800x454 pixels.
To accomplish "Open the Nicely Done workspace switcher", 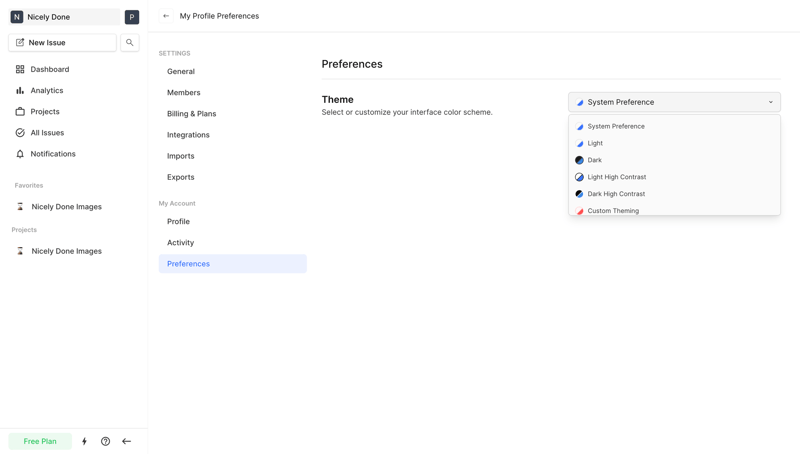I will point(64,17).
